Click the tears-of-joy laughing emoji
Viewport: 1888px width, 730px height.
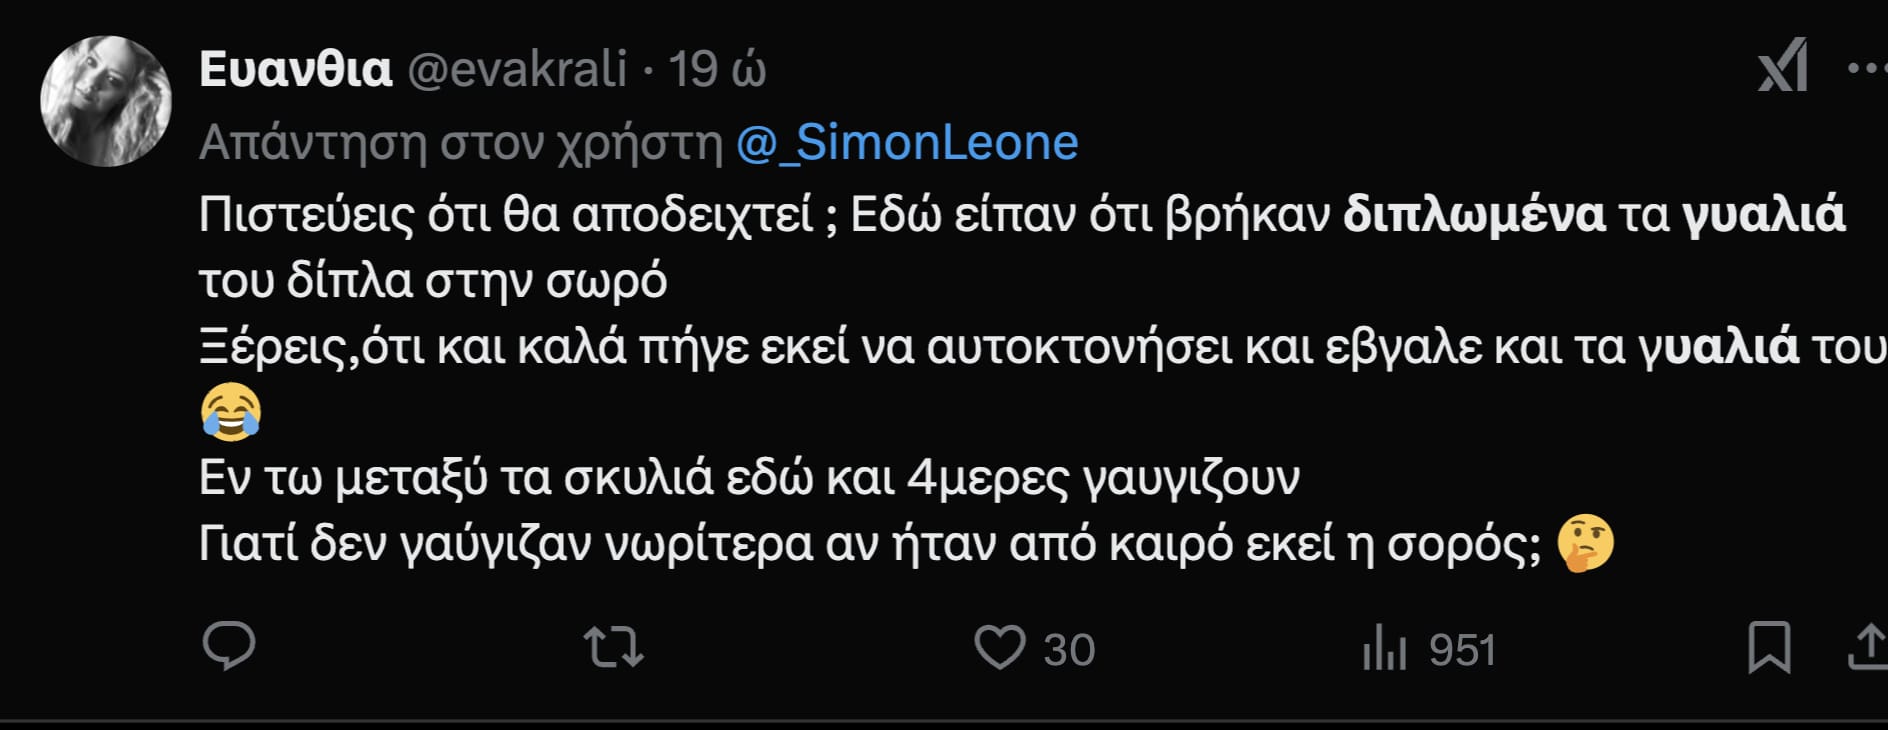[x=231, y=411]
